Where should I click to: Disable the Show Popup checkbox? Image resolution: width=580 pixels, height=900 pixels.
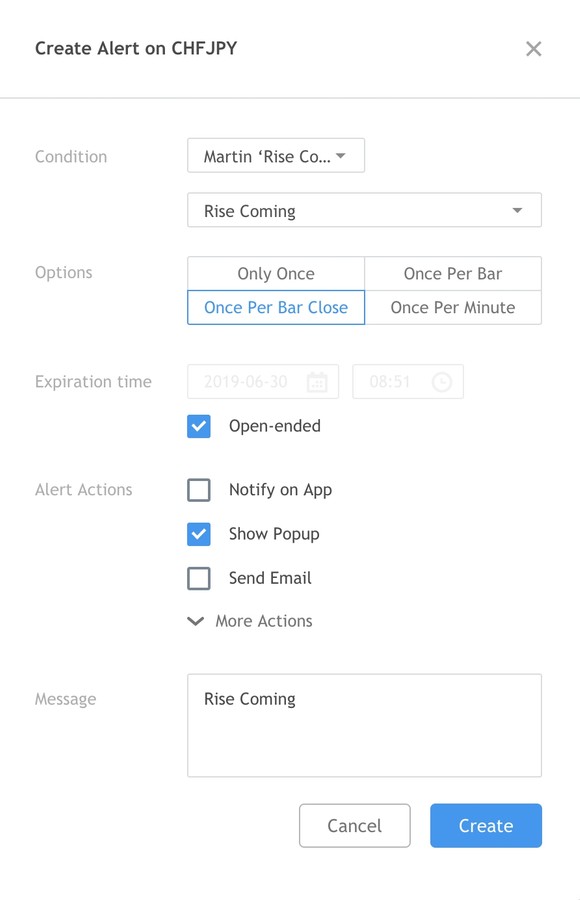click(x=199, y=534)
